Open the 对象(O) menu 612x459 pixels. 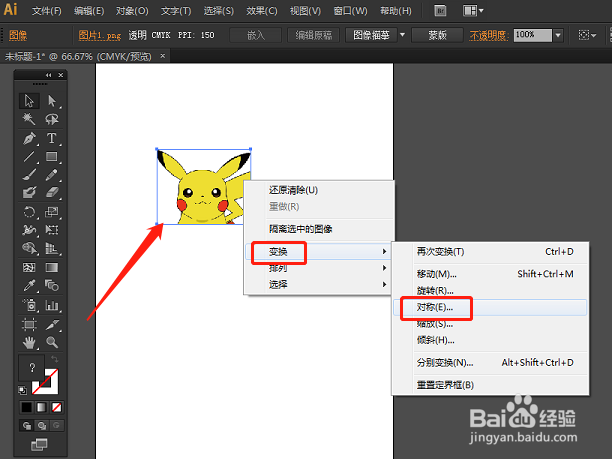[132, 11]
